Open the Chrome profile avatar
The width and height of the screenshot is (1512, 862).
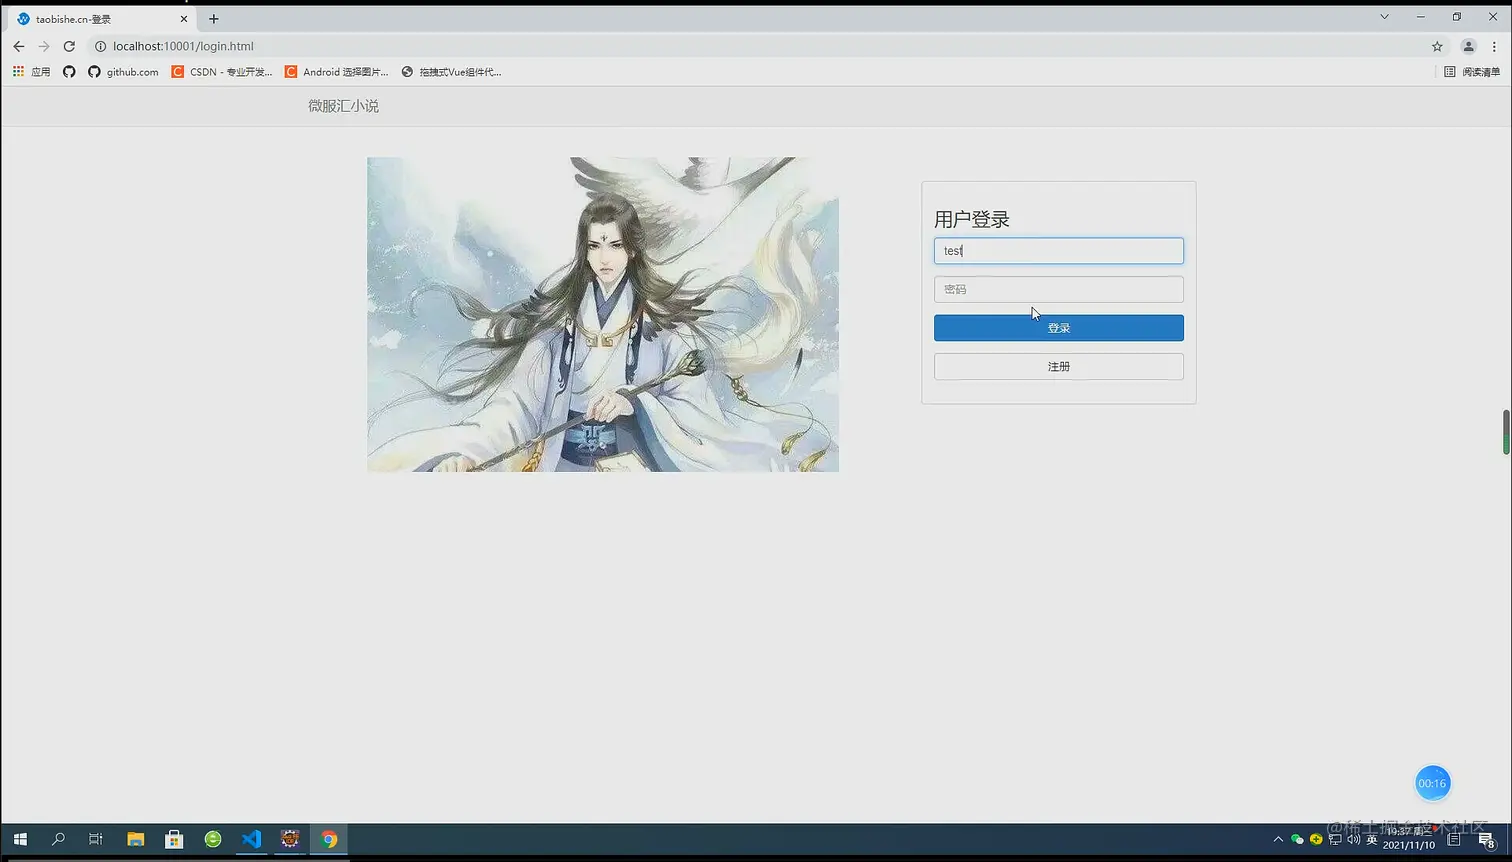coord(1468,46)
